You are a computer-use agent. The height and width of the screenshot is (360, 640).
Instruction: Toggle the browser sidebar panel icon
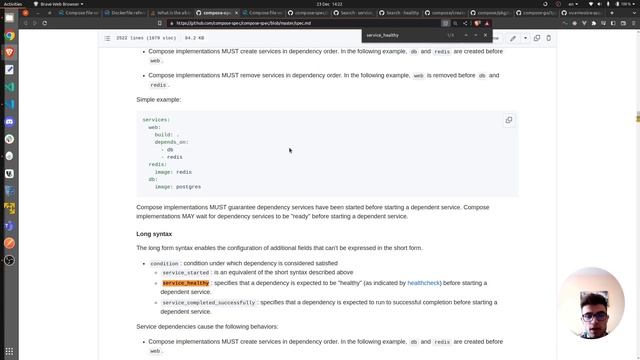click(x=613, y=23)
